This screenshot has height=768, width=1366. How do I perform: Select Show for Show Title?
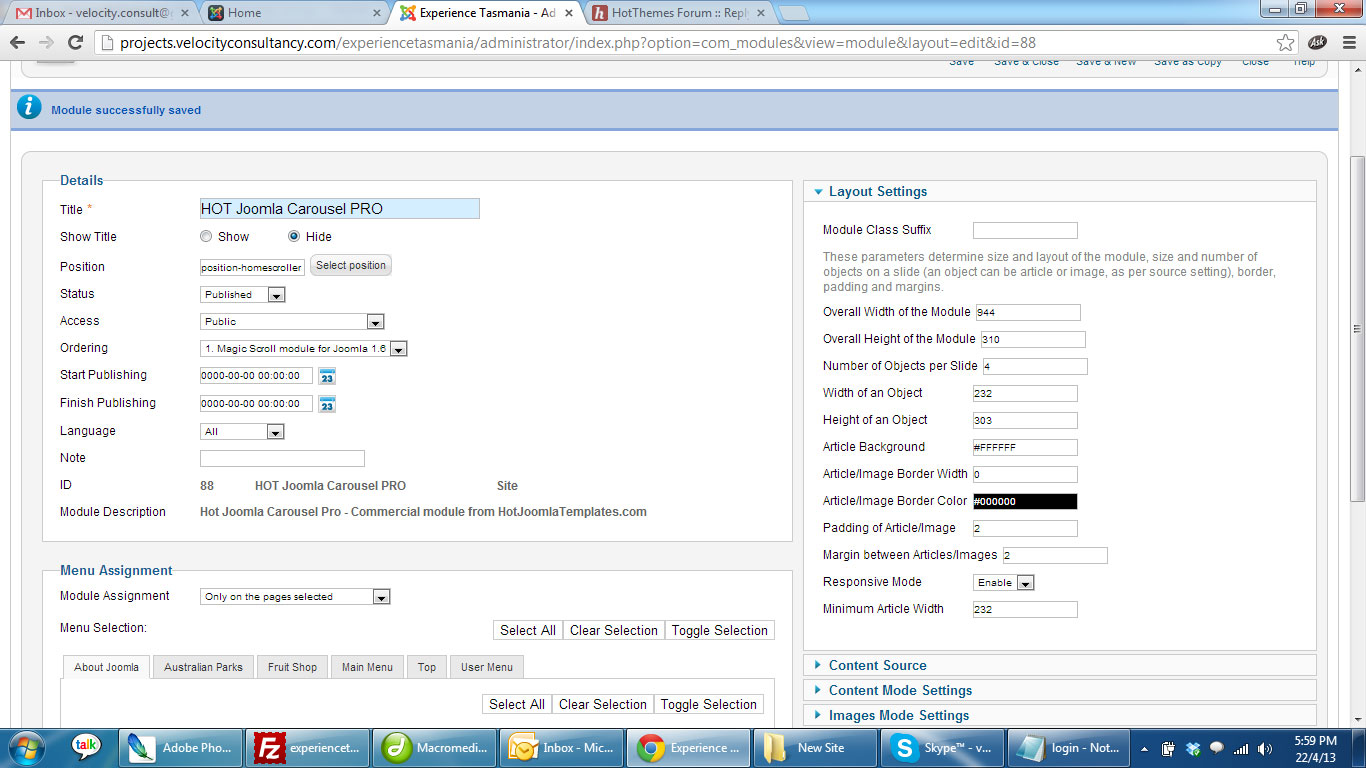tap(206, 237)
